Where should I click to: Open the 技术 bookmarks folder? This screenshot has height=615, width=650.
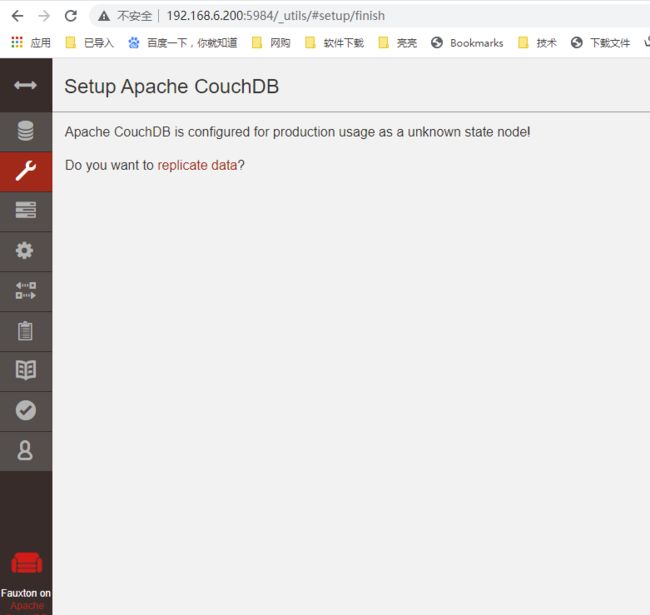pos(537,43)
